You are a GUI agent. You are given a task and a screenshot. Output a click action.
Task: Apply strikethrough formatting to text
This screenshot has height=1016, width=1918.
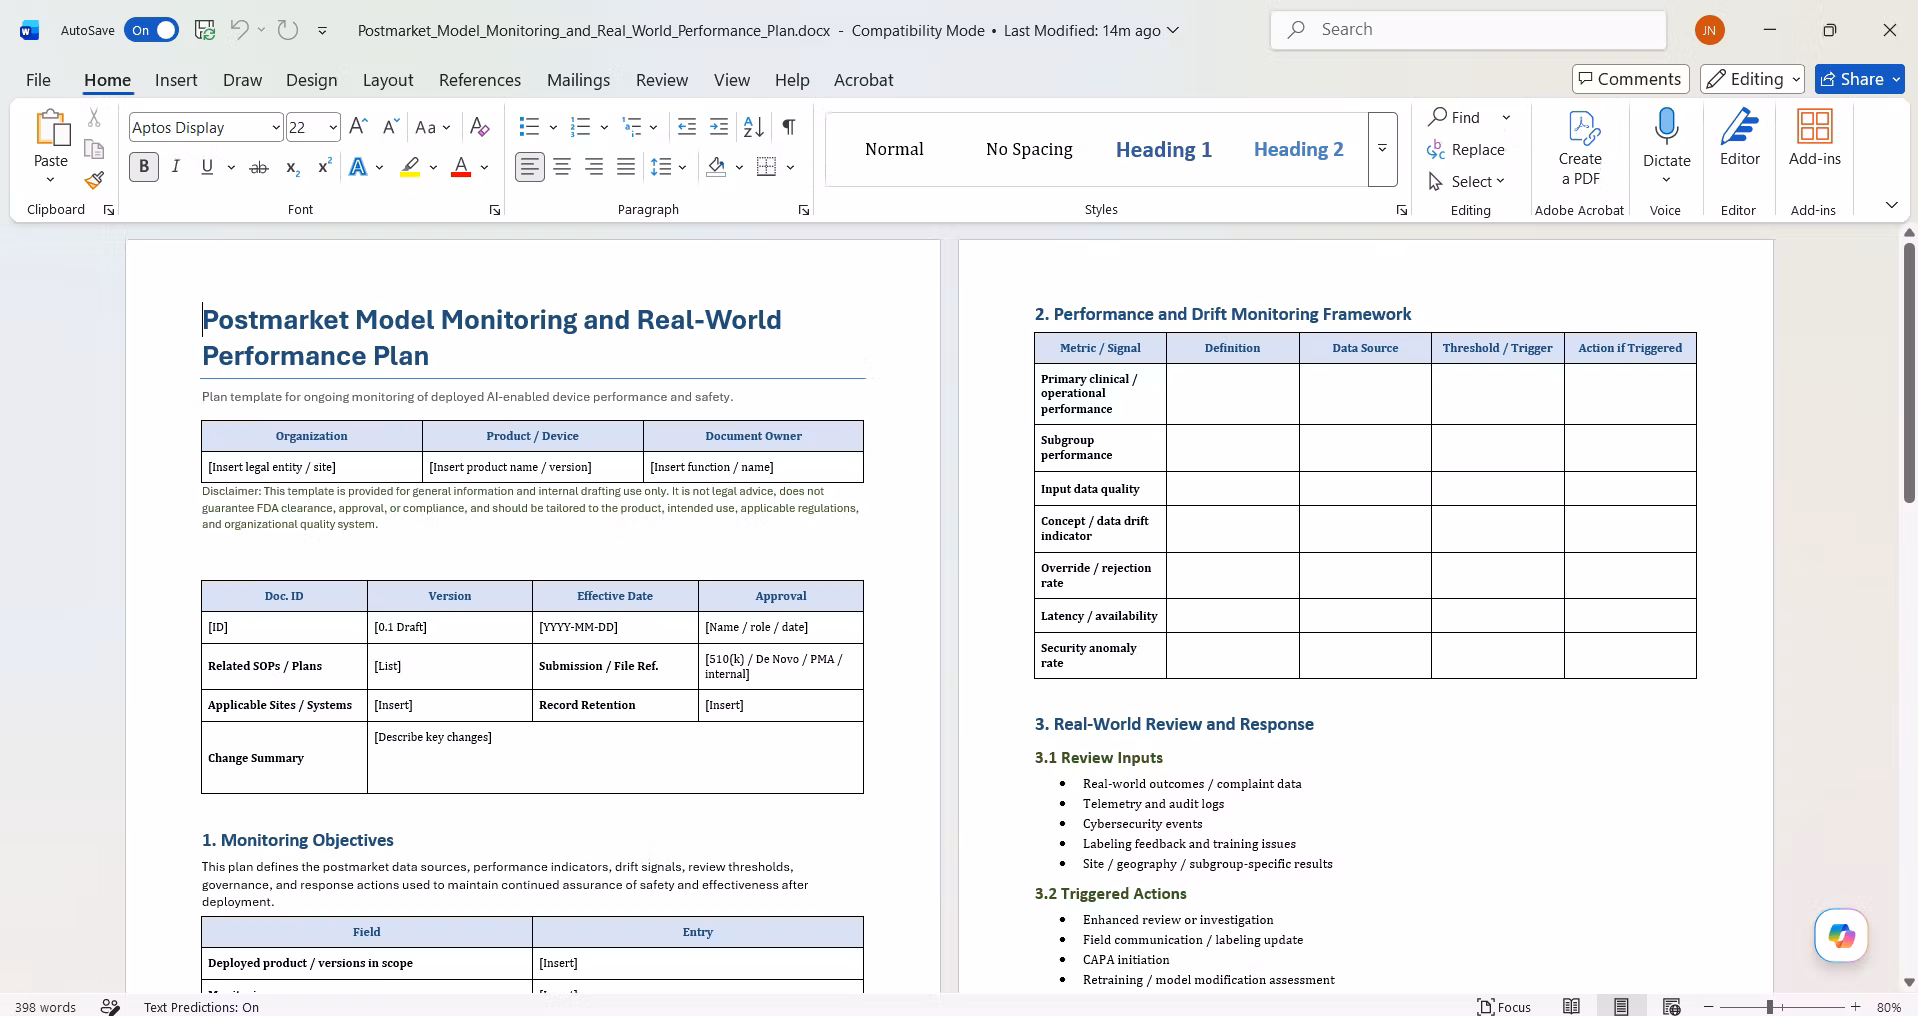(x=259, y=167)
